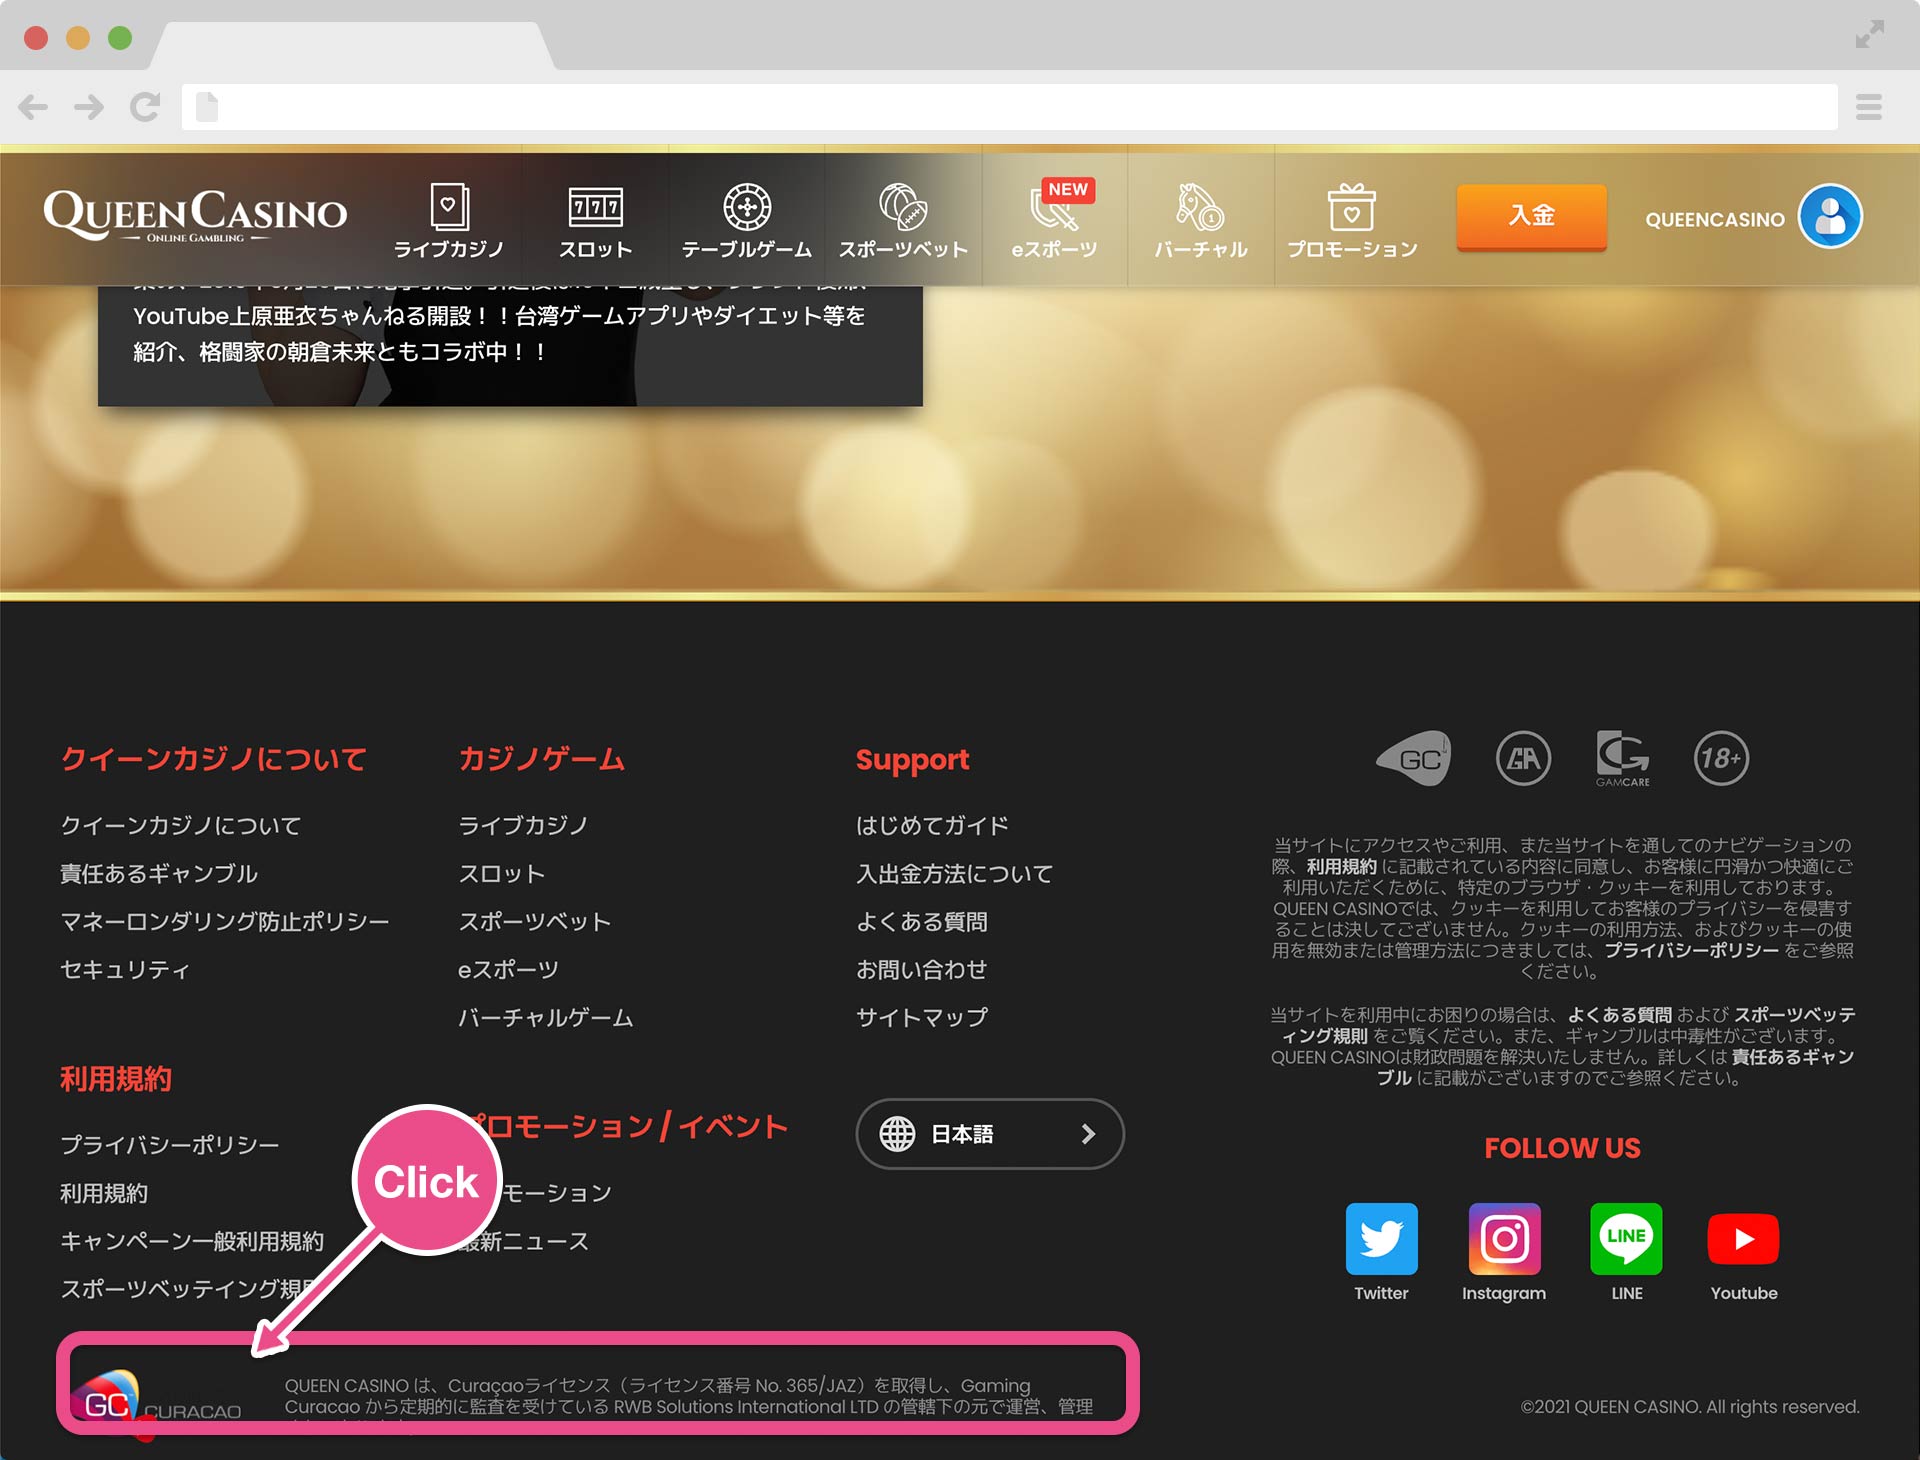
Task: Click the browser back arrow
Action: (33, 107)
